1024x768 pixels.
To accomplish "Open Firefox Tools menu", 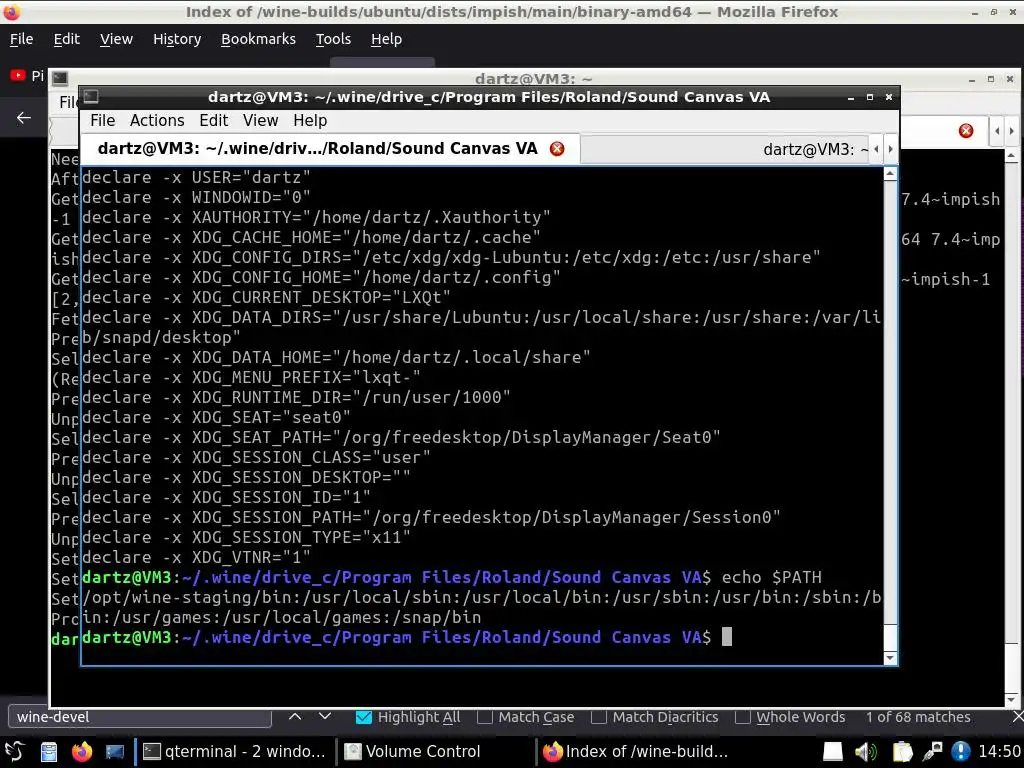I will coord(333,39).
